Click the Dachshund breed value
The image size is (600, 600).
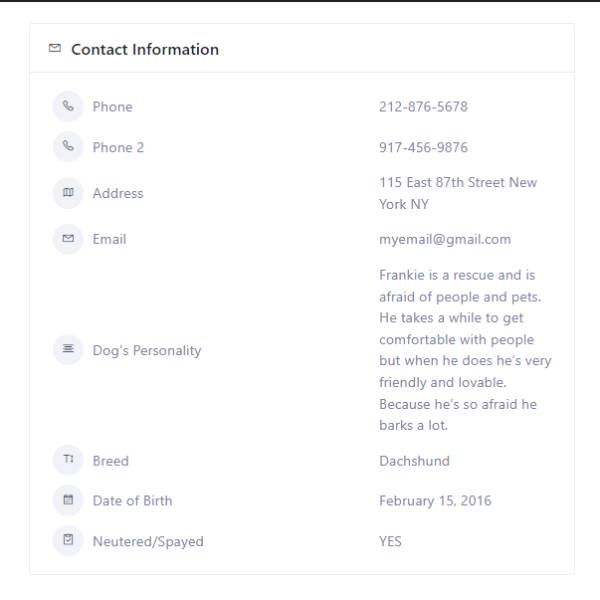tap(414, 461)
